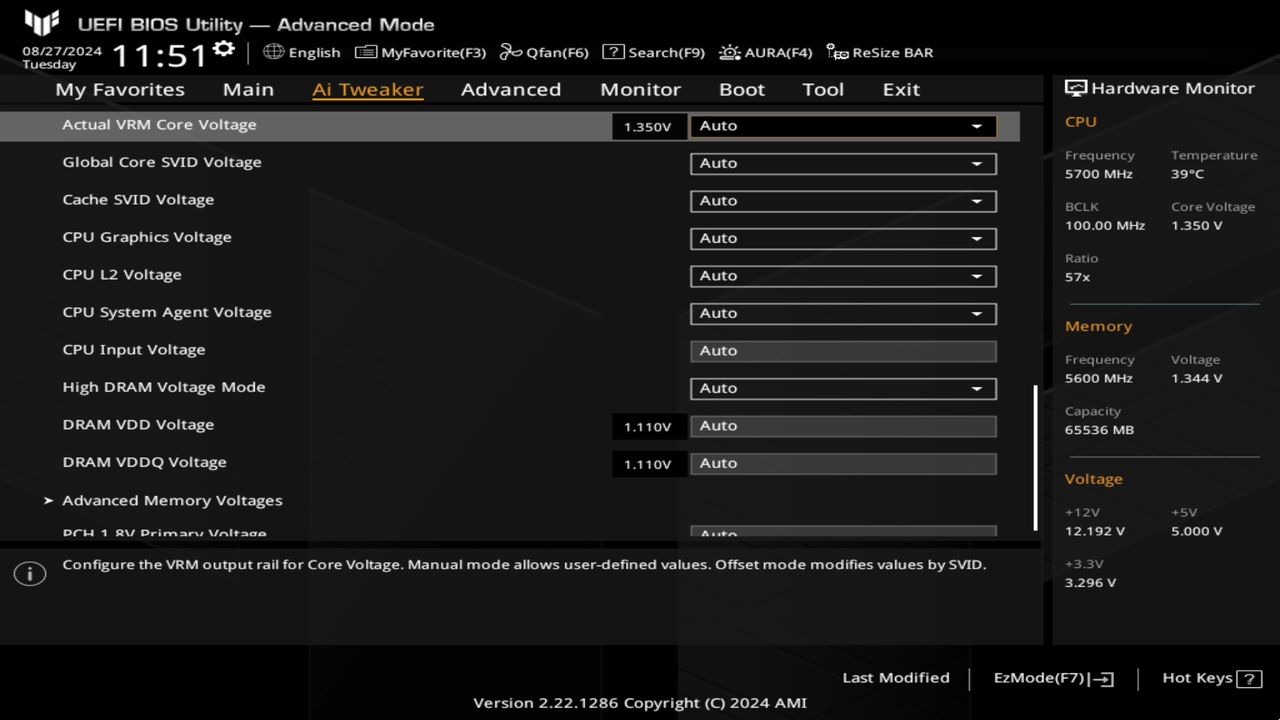Open CPU System Agent Voltage dropdown

843,313
